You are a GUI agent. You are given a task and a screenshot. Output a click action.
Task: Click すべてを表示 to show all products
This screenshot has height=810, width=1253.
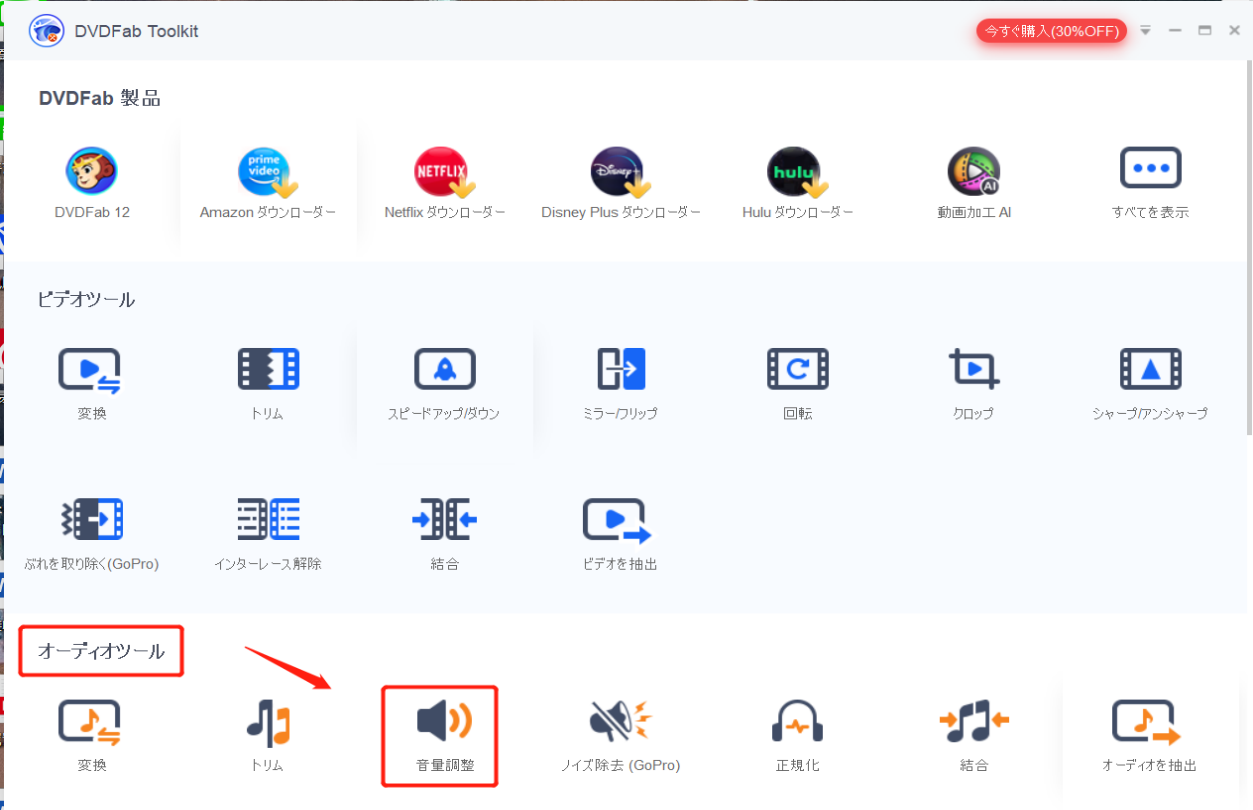[x=1150, y=170]
